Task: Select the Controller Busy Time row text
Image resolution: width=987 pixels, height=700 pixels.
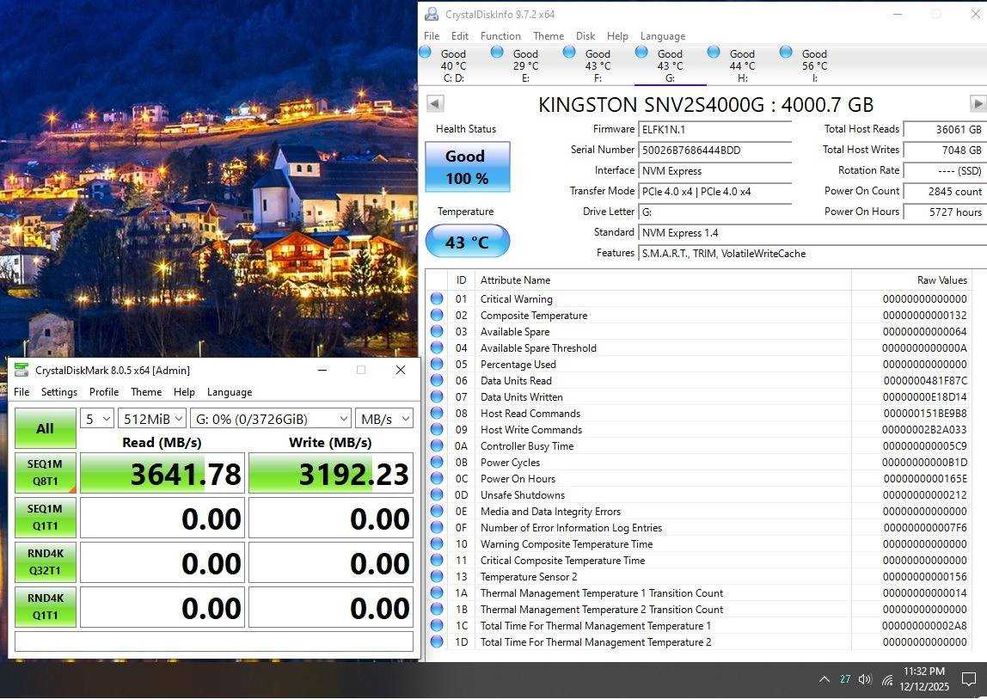Action: [x=527, y=446]
